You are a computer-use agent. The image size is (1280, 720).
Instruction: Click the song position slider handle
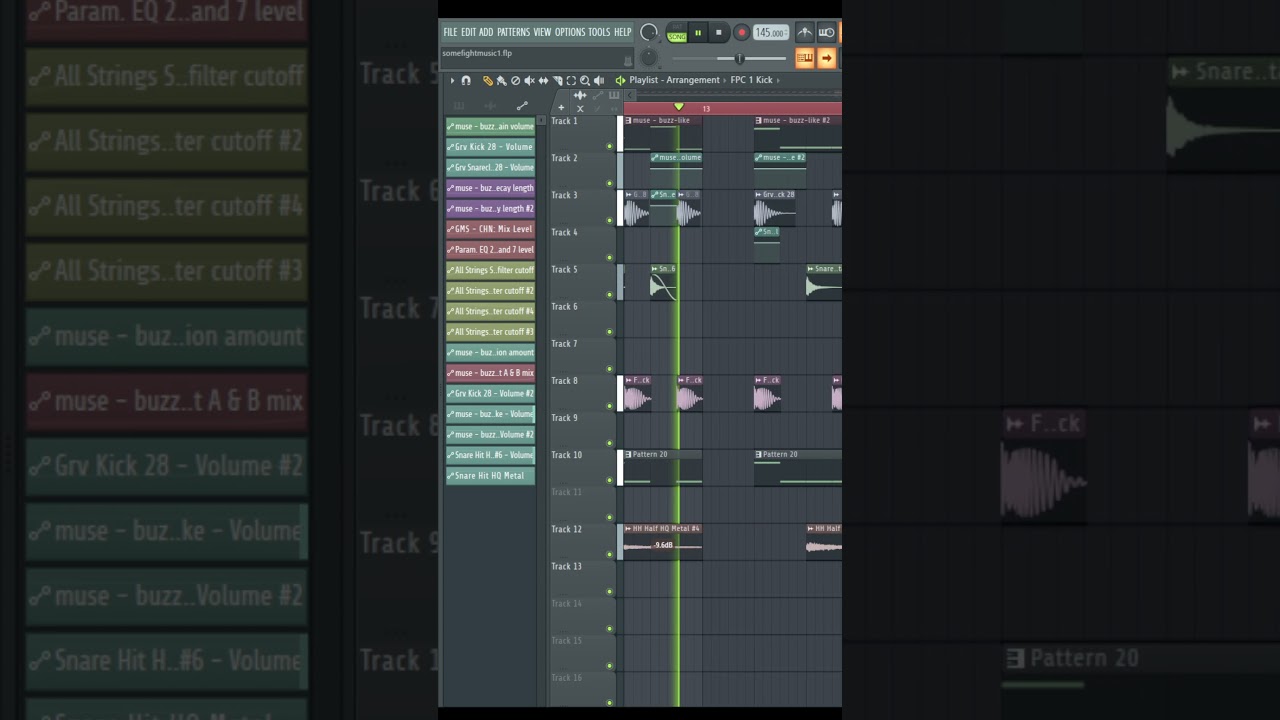click(x=739, y=59)
